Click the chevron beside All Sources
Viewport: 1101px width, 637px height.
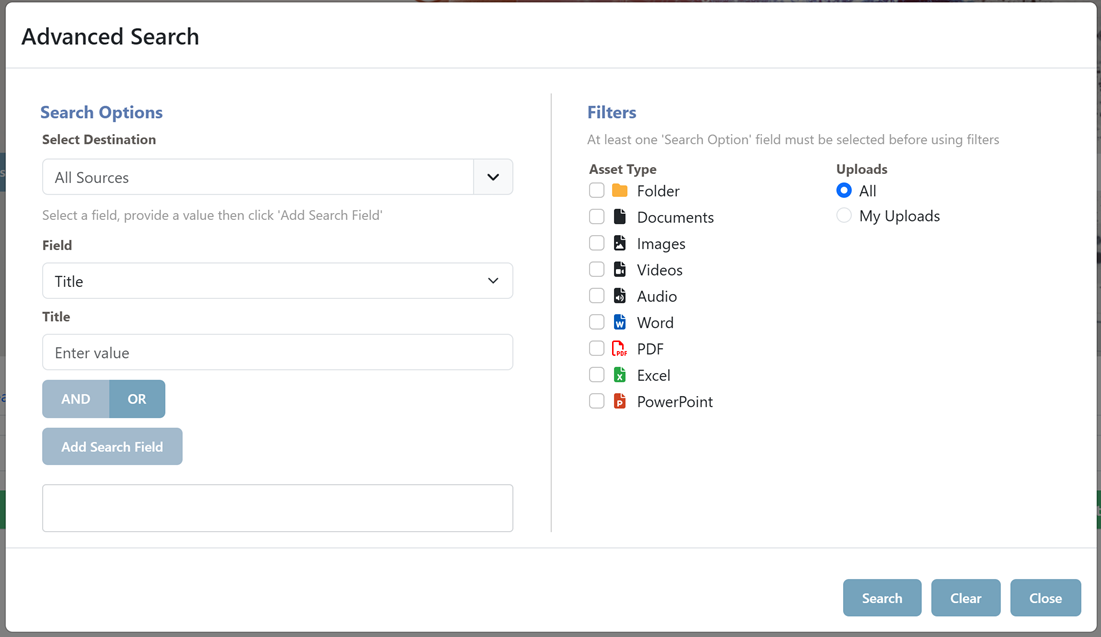tap(493, 177)
